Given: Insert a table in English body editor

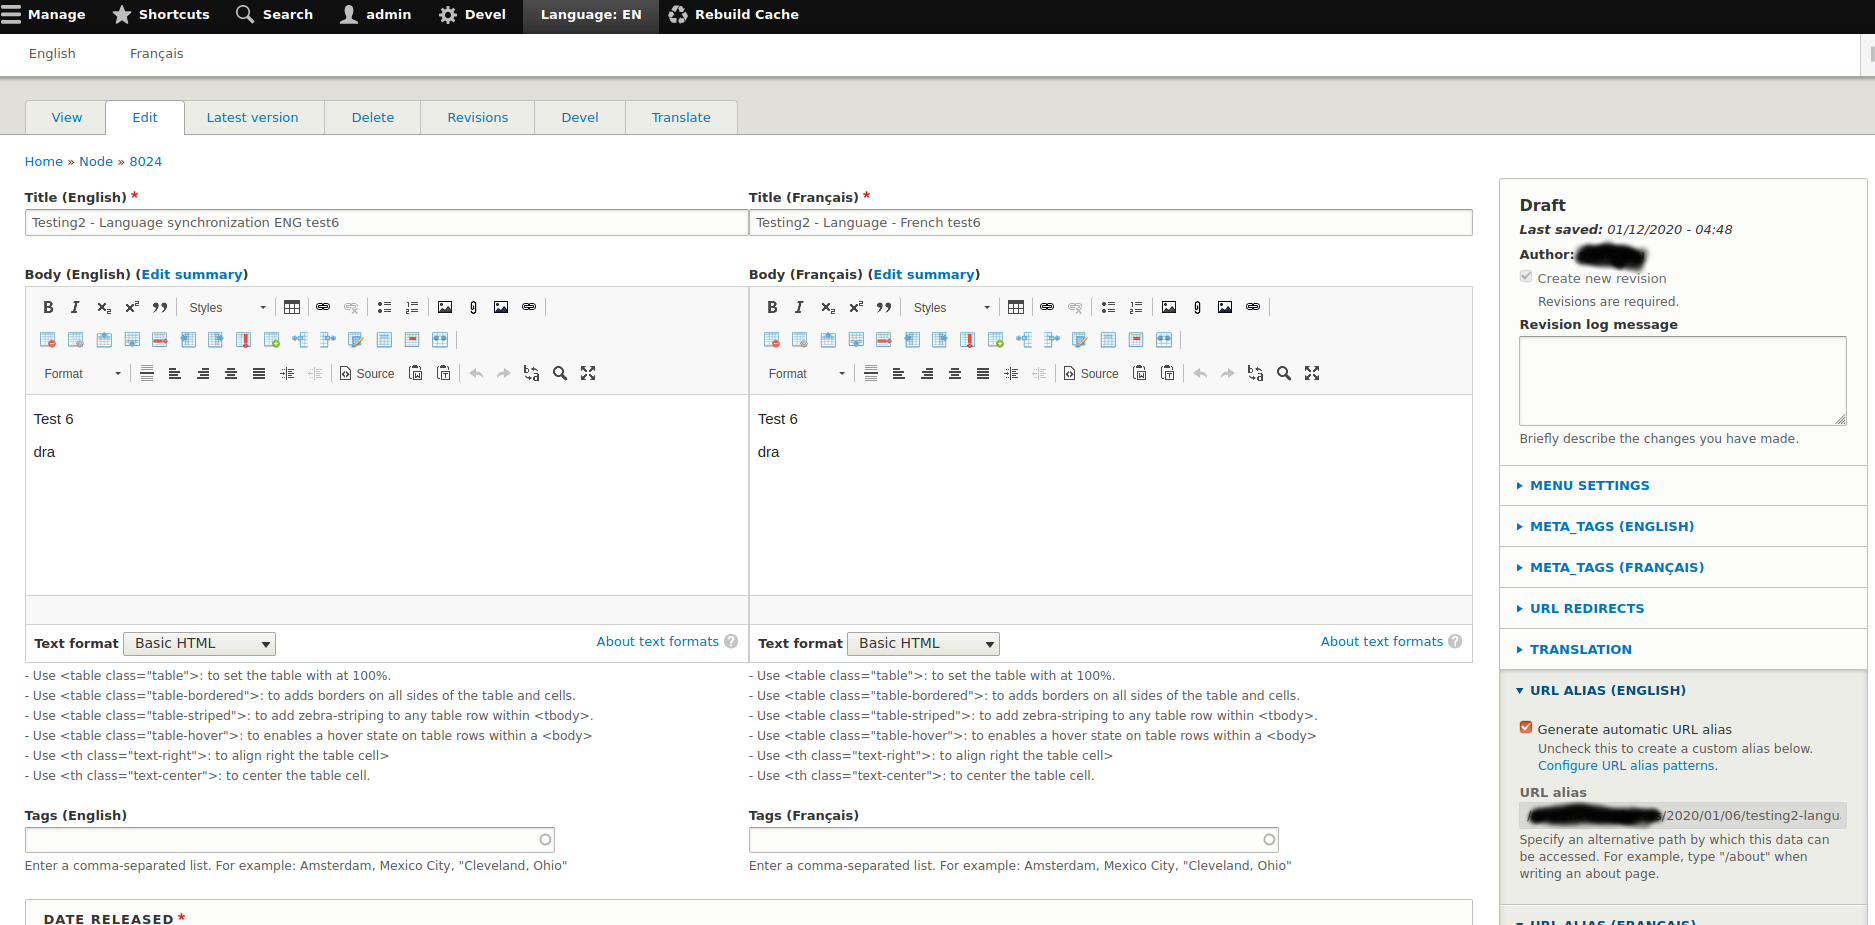Looking at the screenshot, I should click(292, 307).
